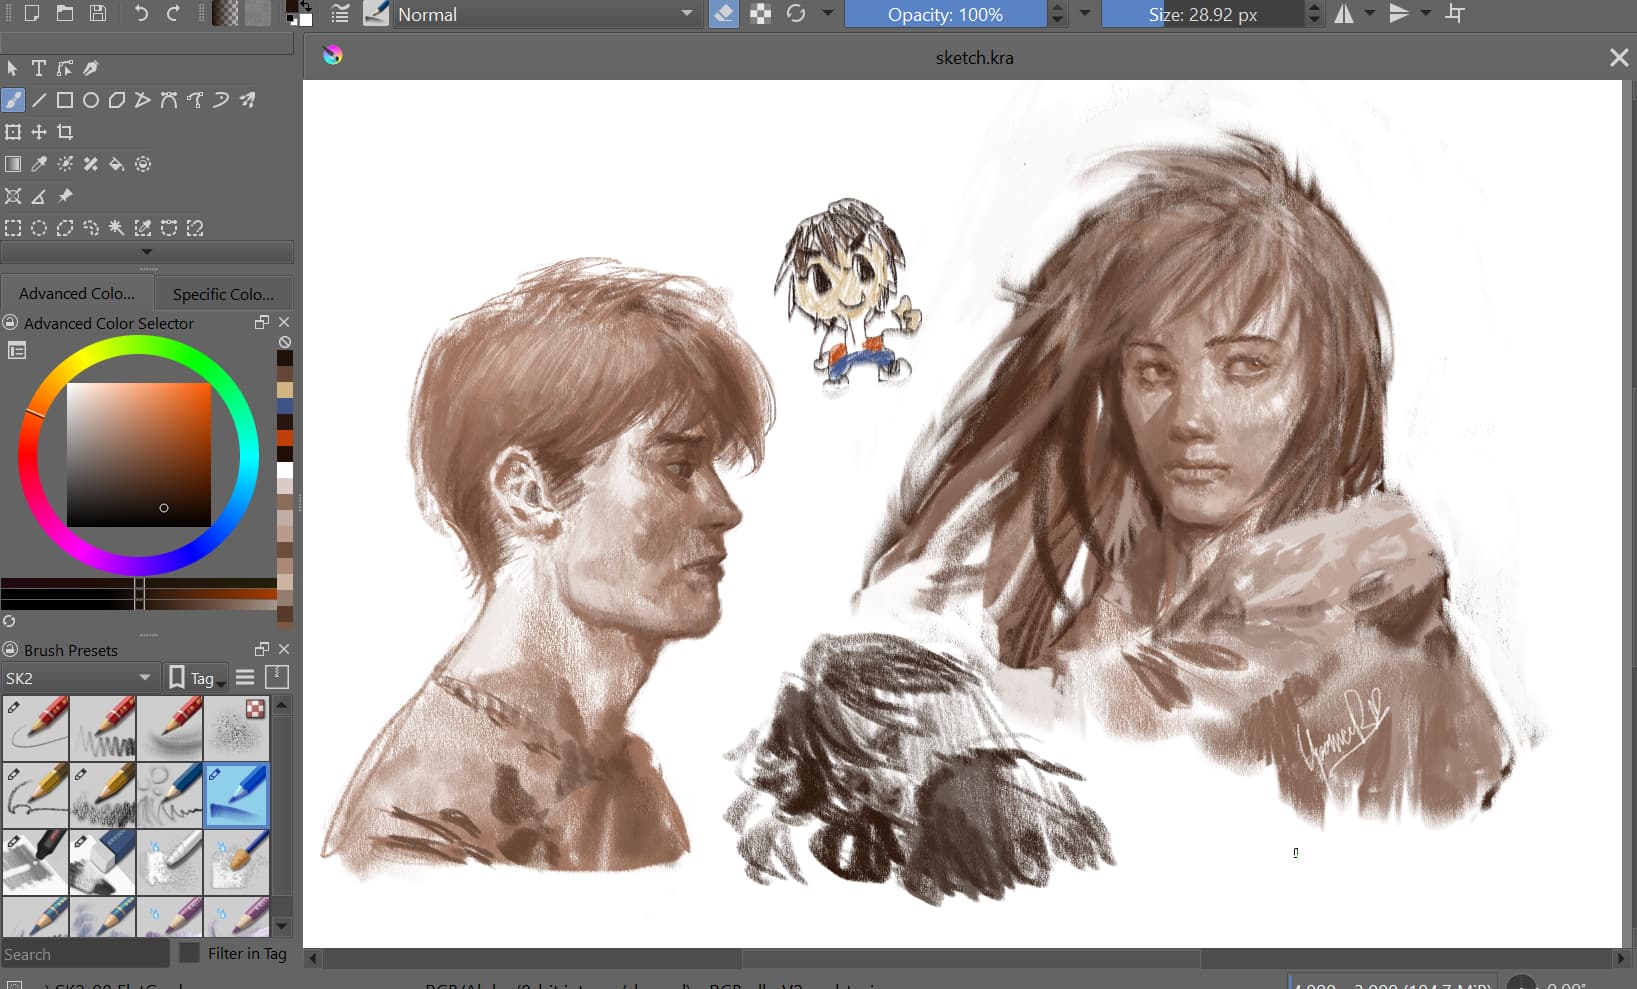Select the Move tool
Viewport: 1637px width, 989px height.
tap(39, 132)
